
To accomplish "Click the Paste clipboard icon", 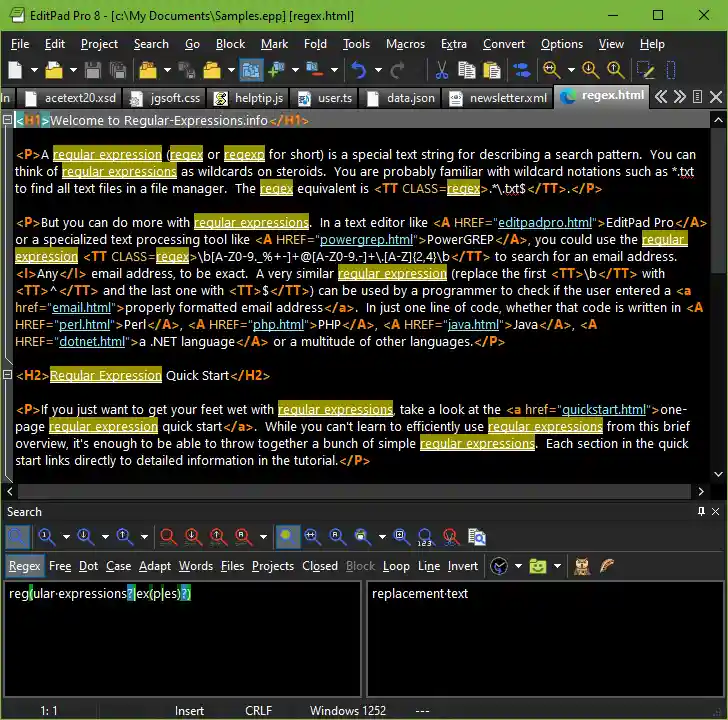I will click(x=492, y=70).
